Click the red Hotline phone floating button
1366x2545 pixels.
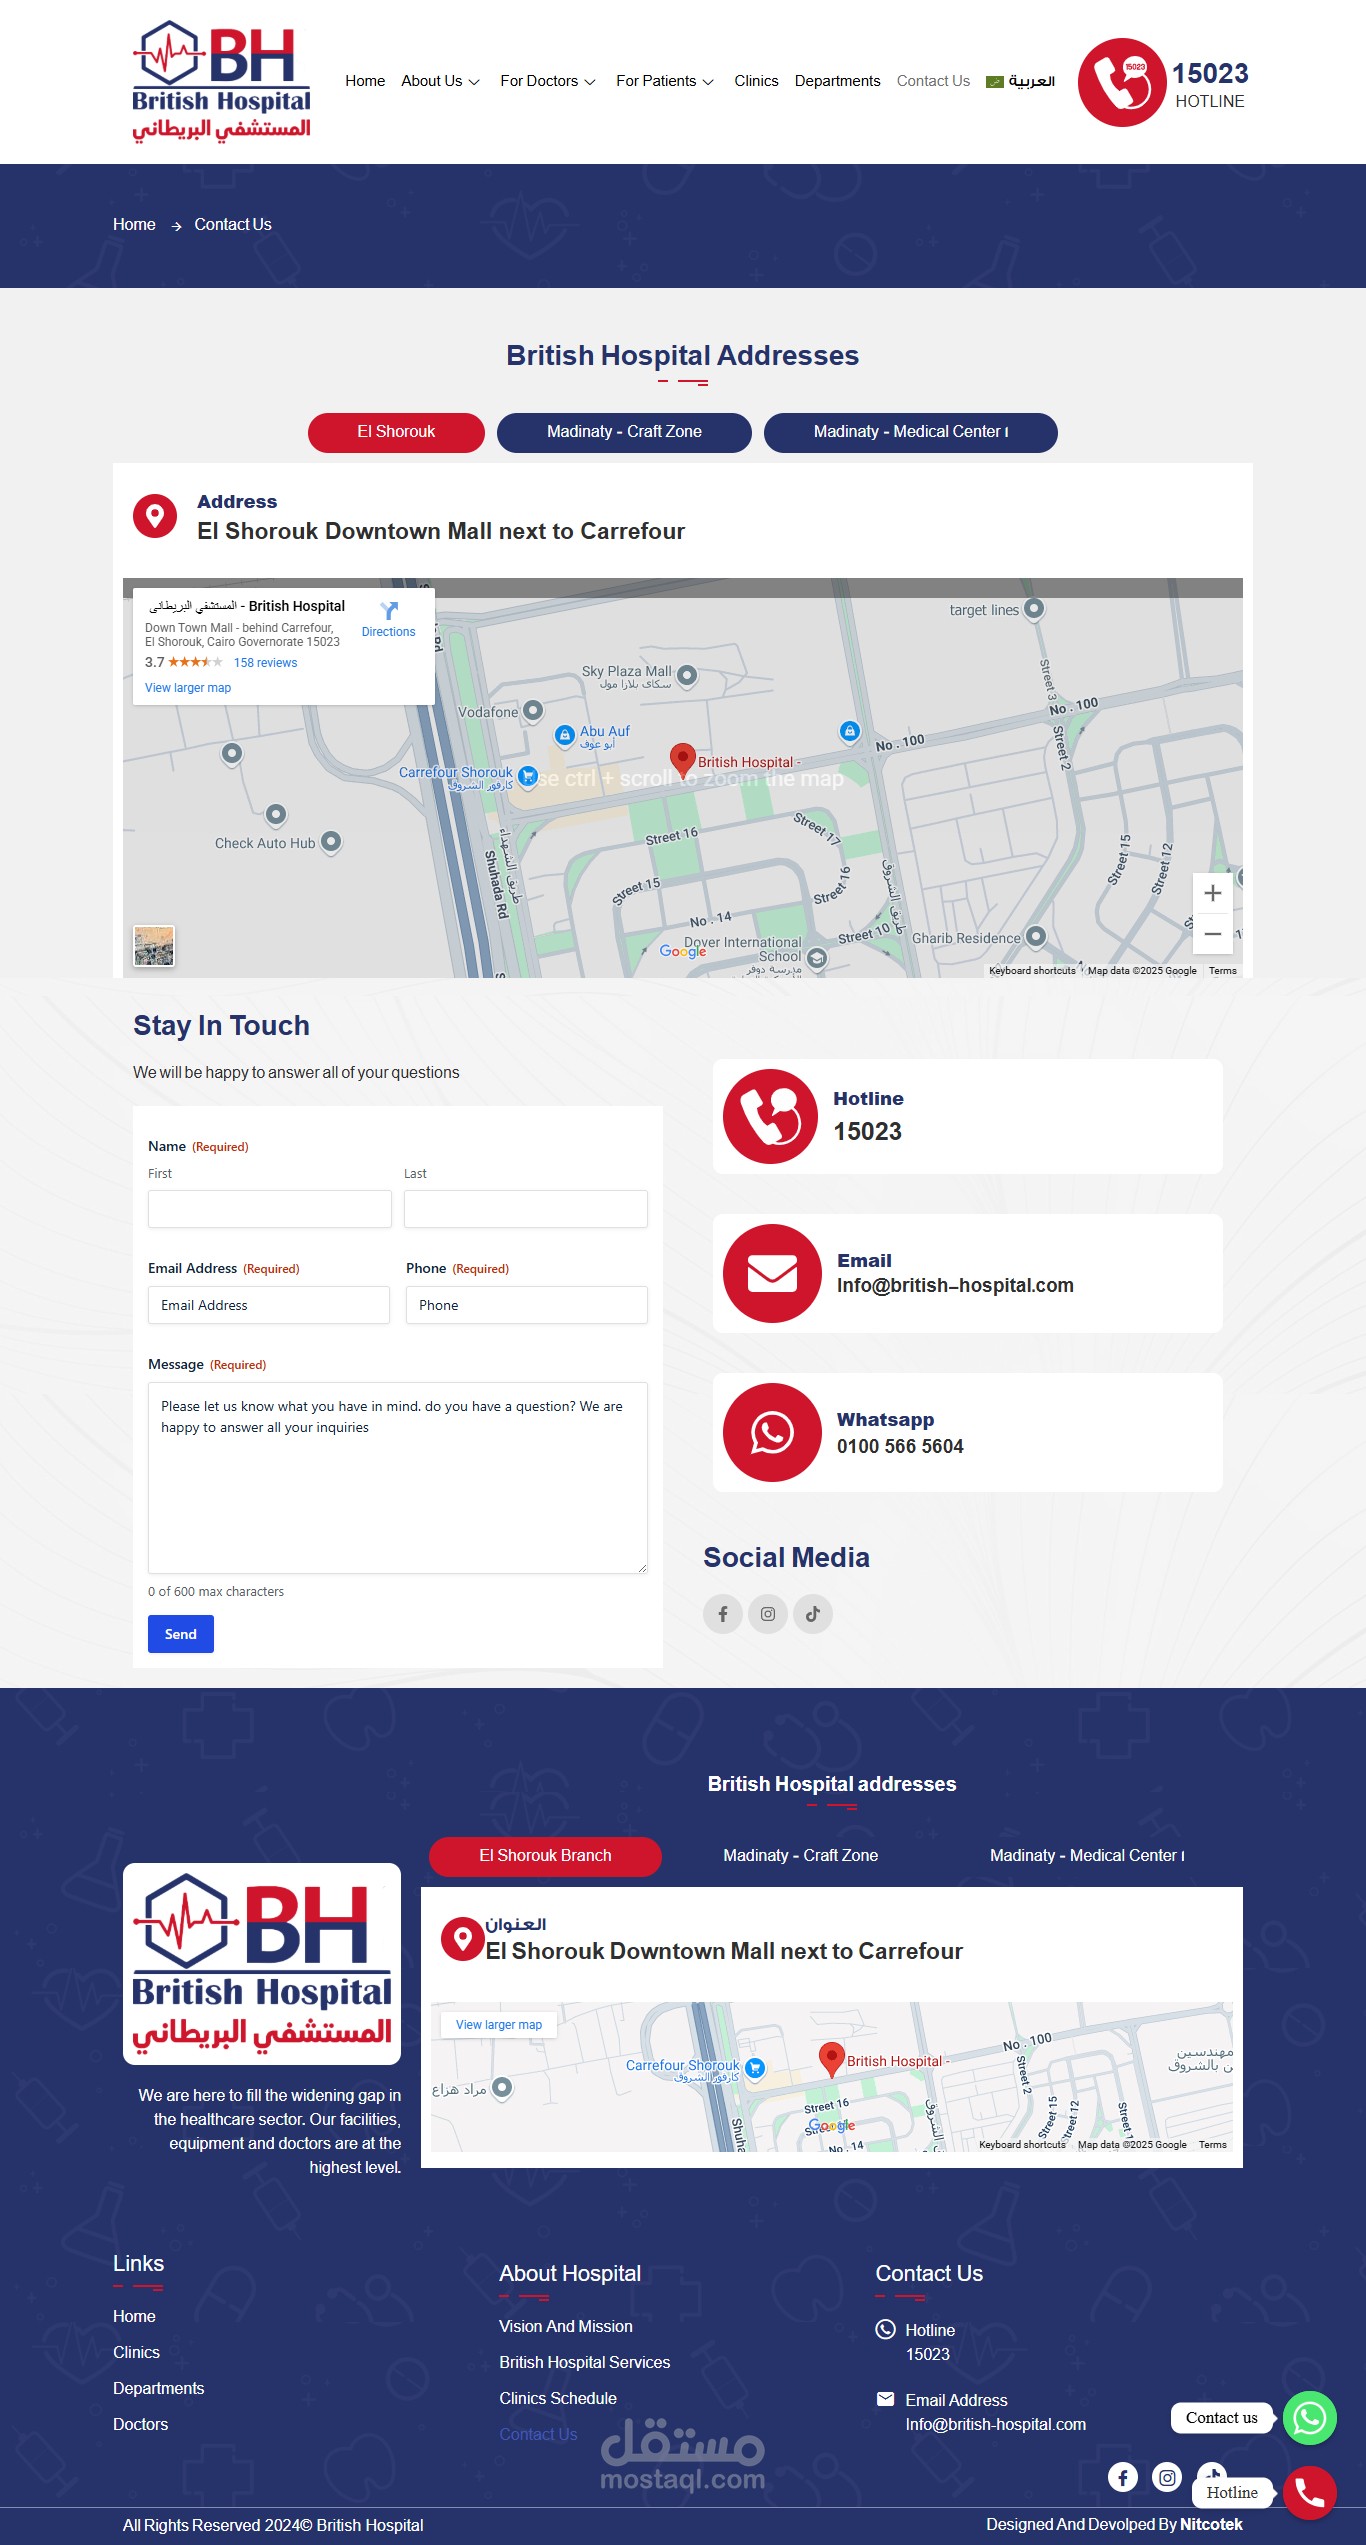coord(1310,2492)
